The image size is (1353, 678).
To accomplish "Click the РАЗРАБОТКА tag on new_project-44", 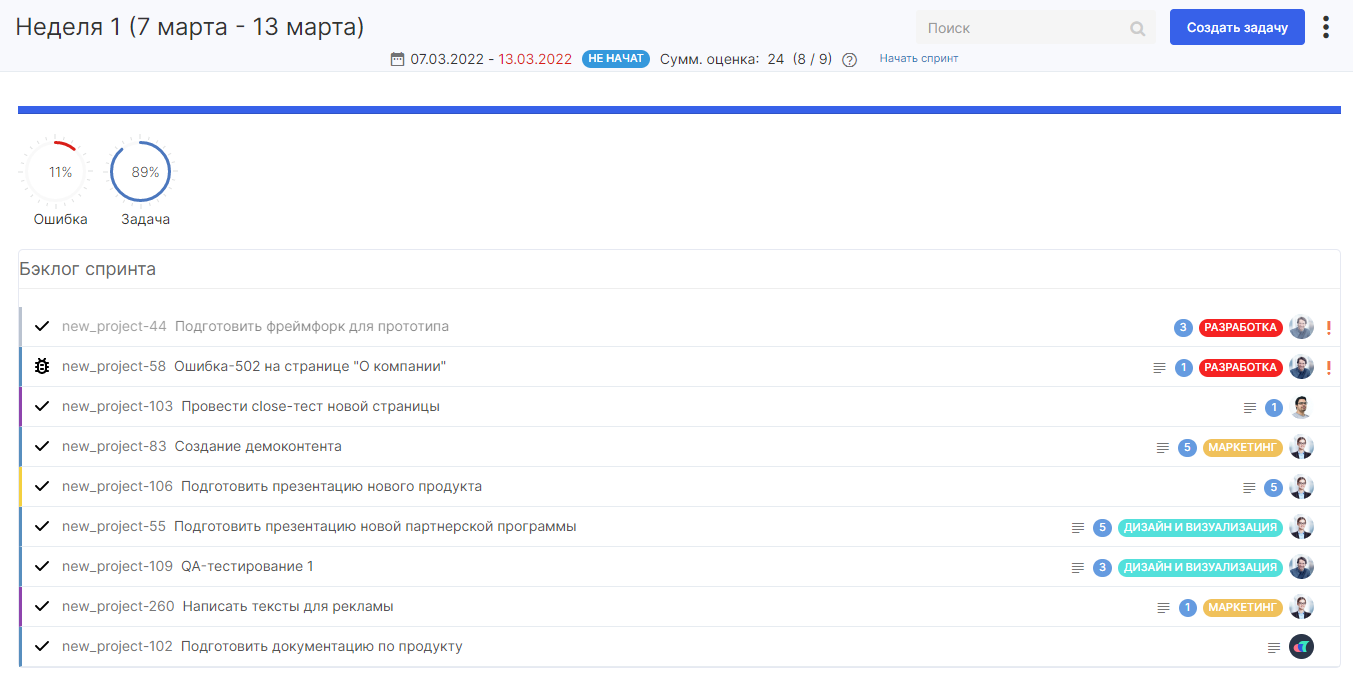I will tap(1241, 327).
